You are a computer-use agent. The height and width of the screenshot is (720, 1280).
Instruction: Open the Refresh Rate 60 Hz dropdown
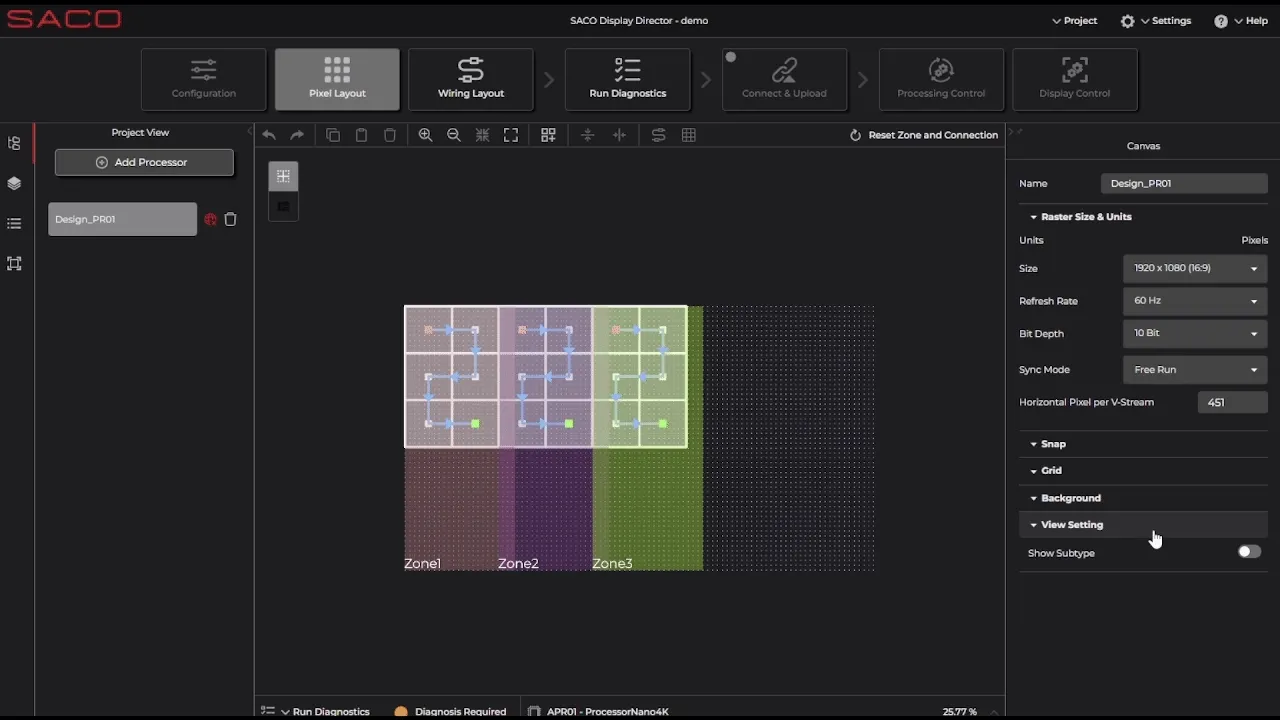pyautogui.click(x=1194, y=300)
